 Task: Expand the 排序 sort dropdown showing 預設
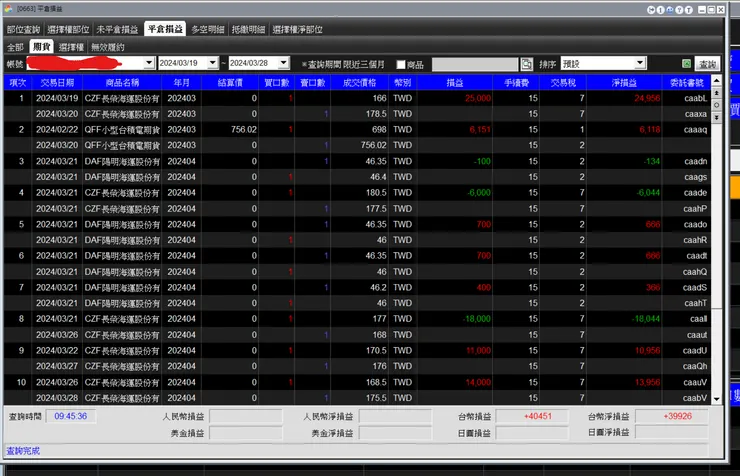640,63
